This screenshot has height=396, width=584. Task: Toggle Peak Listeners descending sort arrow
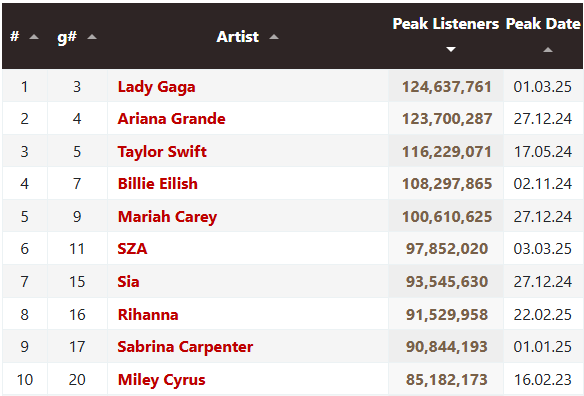(451, 49)
